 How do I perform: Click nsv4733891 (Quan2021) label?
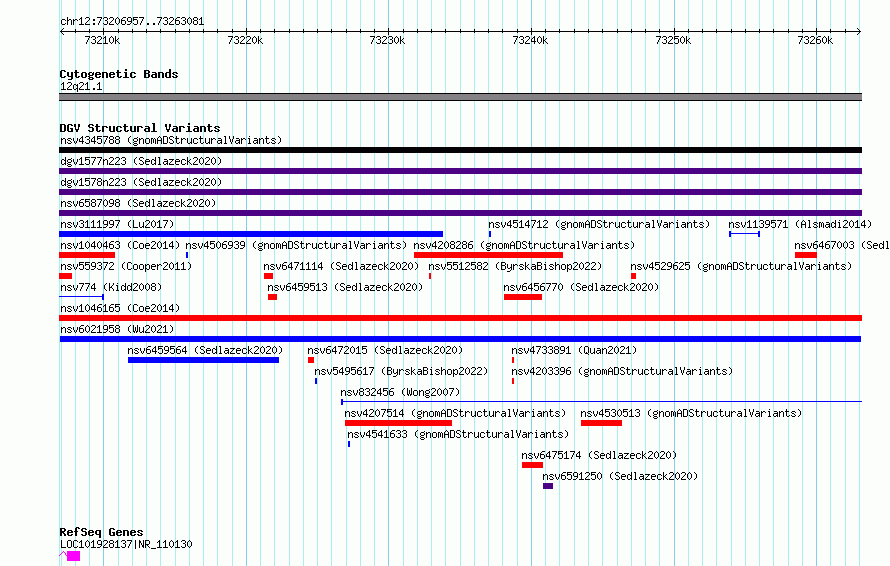[x=574, y=350]
